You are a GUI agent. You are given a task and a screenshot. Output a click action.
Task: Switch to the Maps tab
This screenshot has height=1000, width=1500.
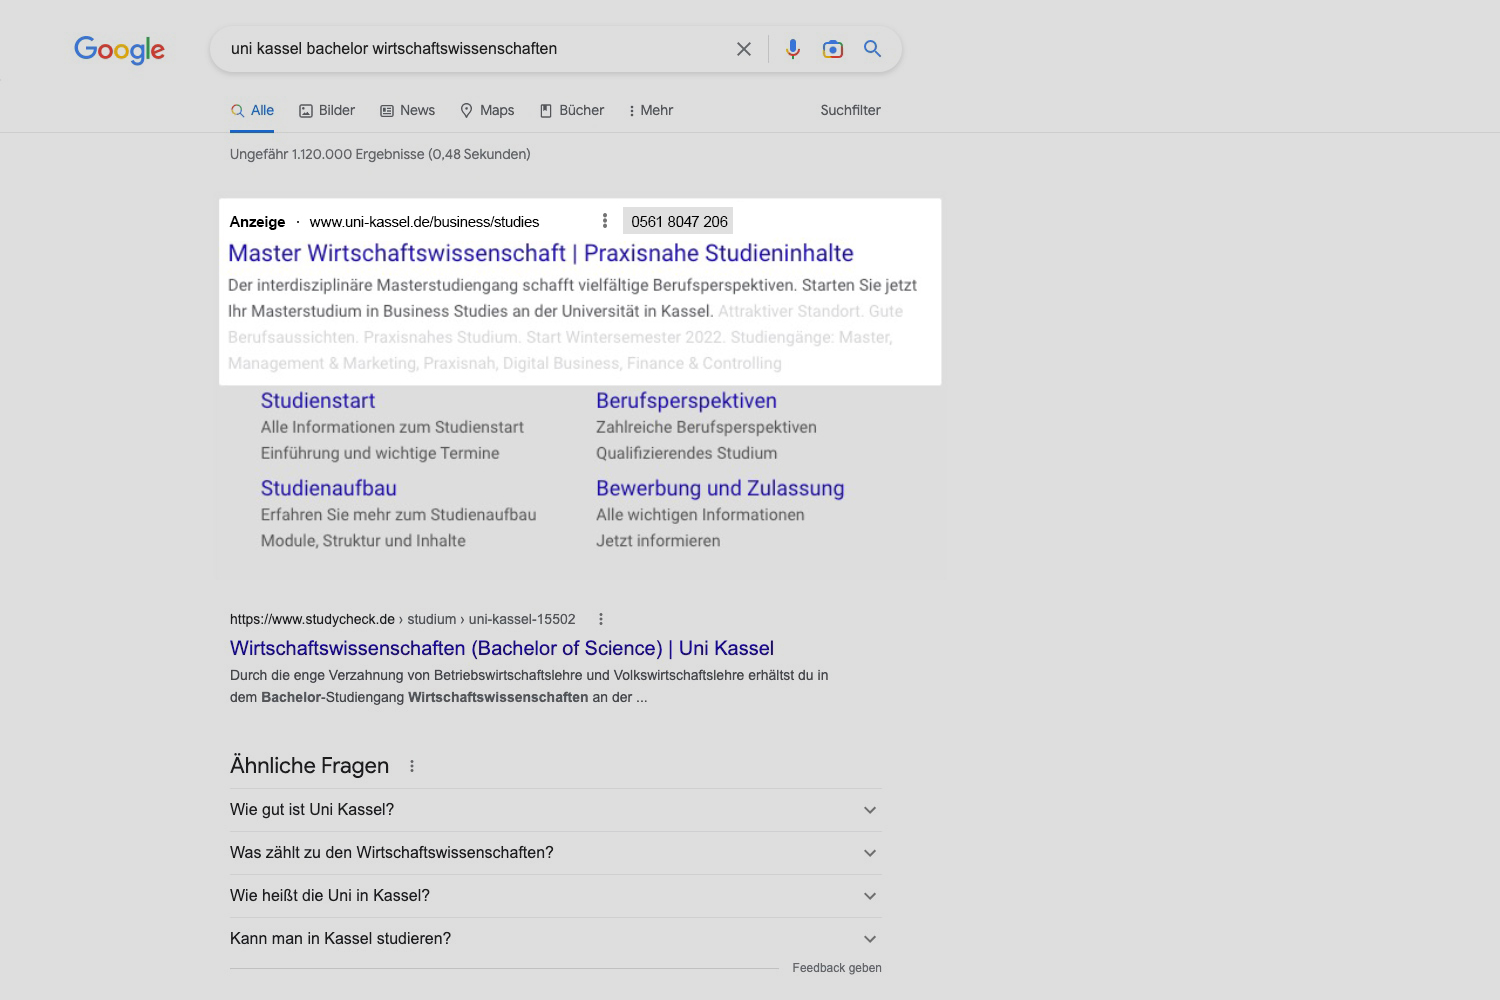click(487, 110)
